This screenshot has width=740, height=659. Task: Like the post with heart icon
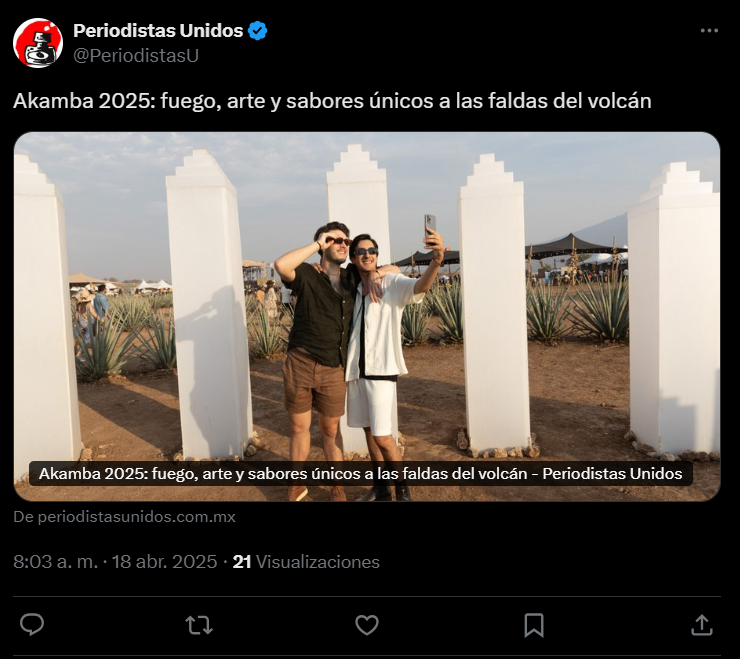tap(367, 625)
